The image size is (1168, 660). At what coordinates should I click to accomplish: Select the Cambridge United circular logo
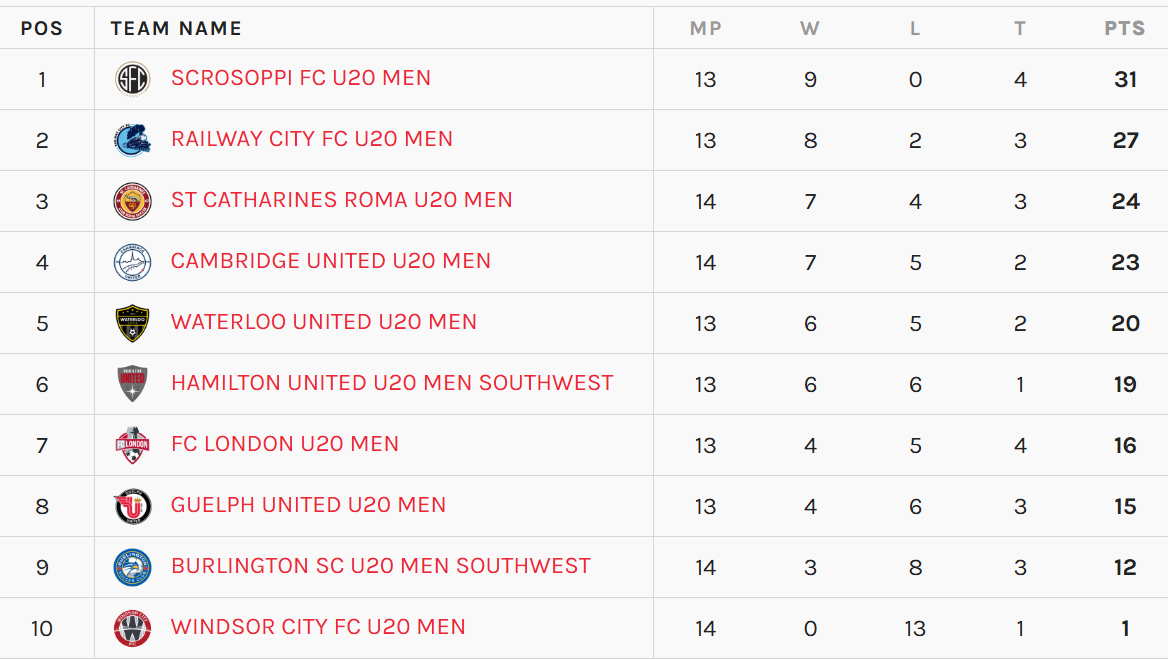click(133, 262)
